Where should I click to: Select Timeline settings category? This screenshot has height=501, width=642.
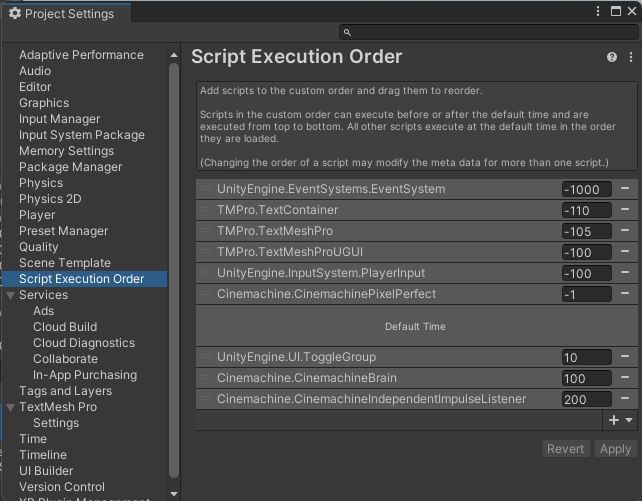point(43,454)
